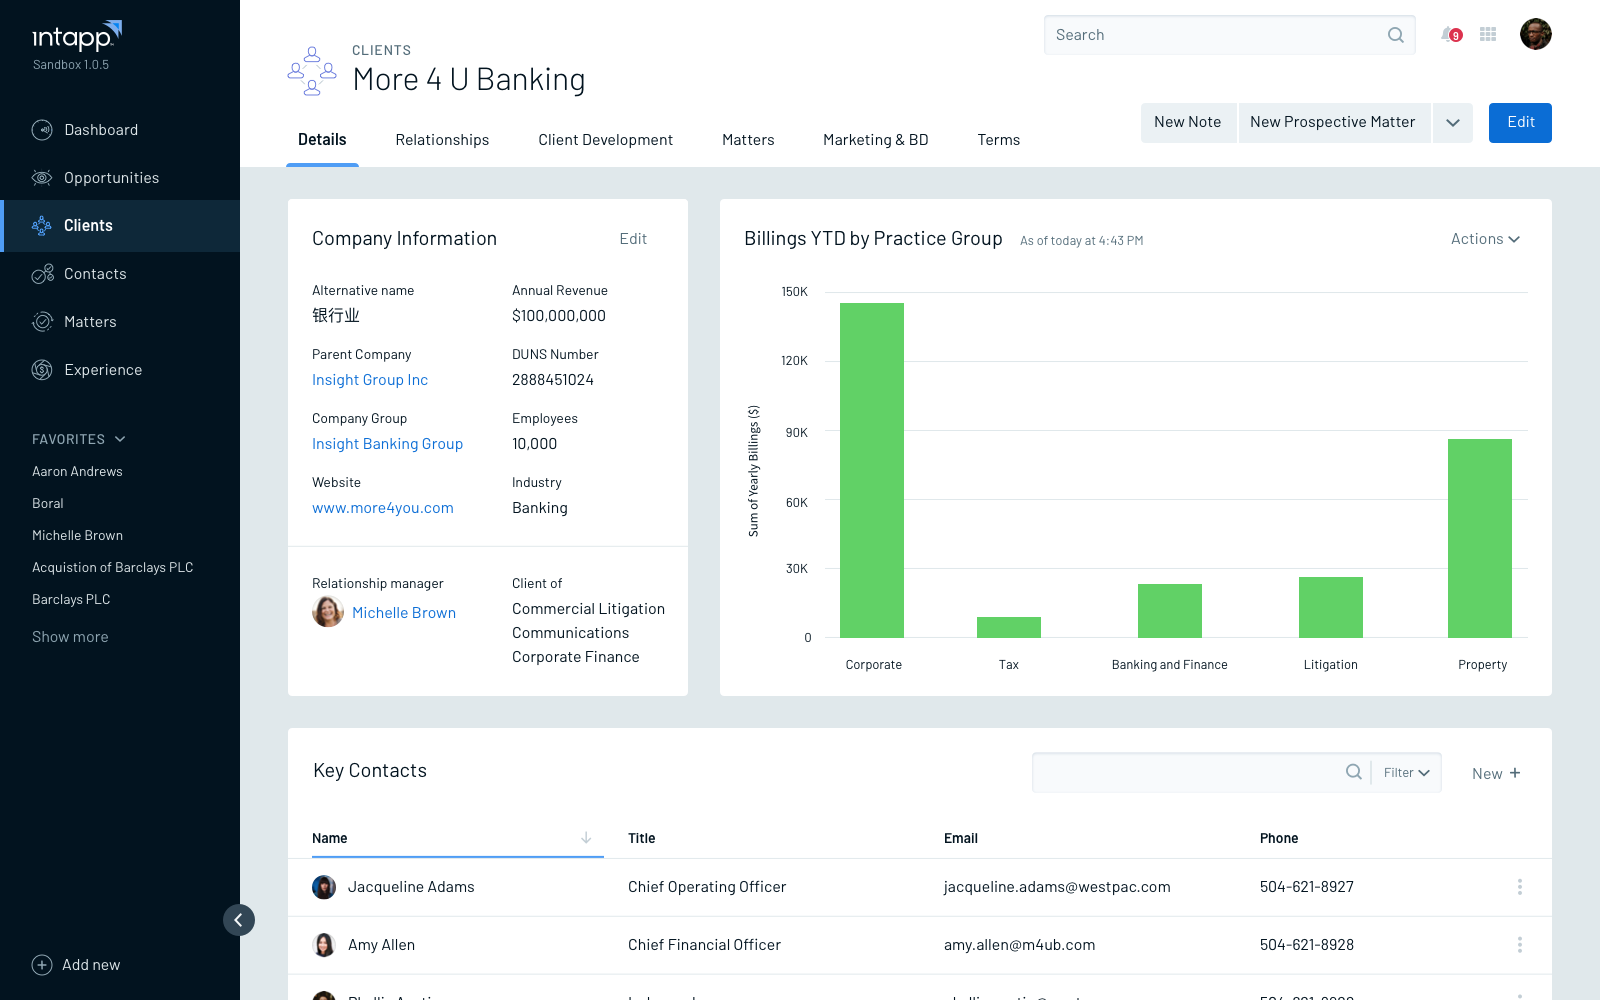This screenshot has width=1600, height=1000.
Task: Click the Tax bar in chart
Action: (x=1009, y=627)
